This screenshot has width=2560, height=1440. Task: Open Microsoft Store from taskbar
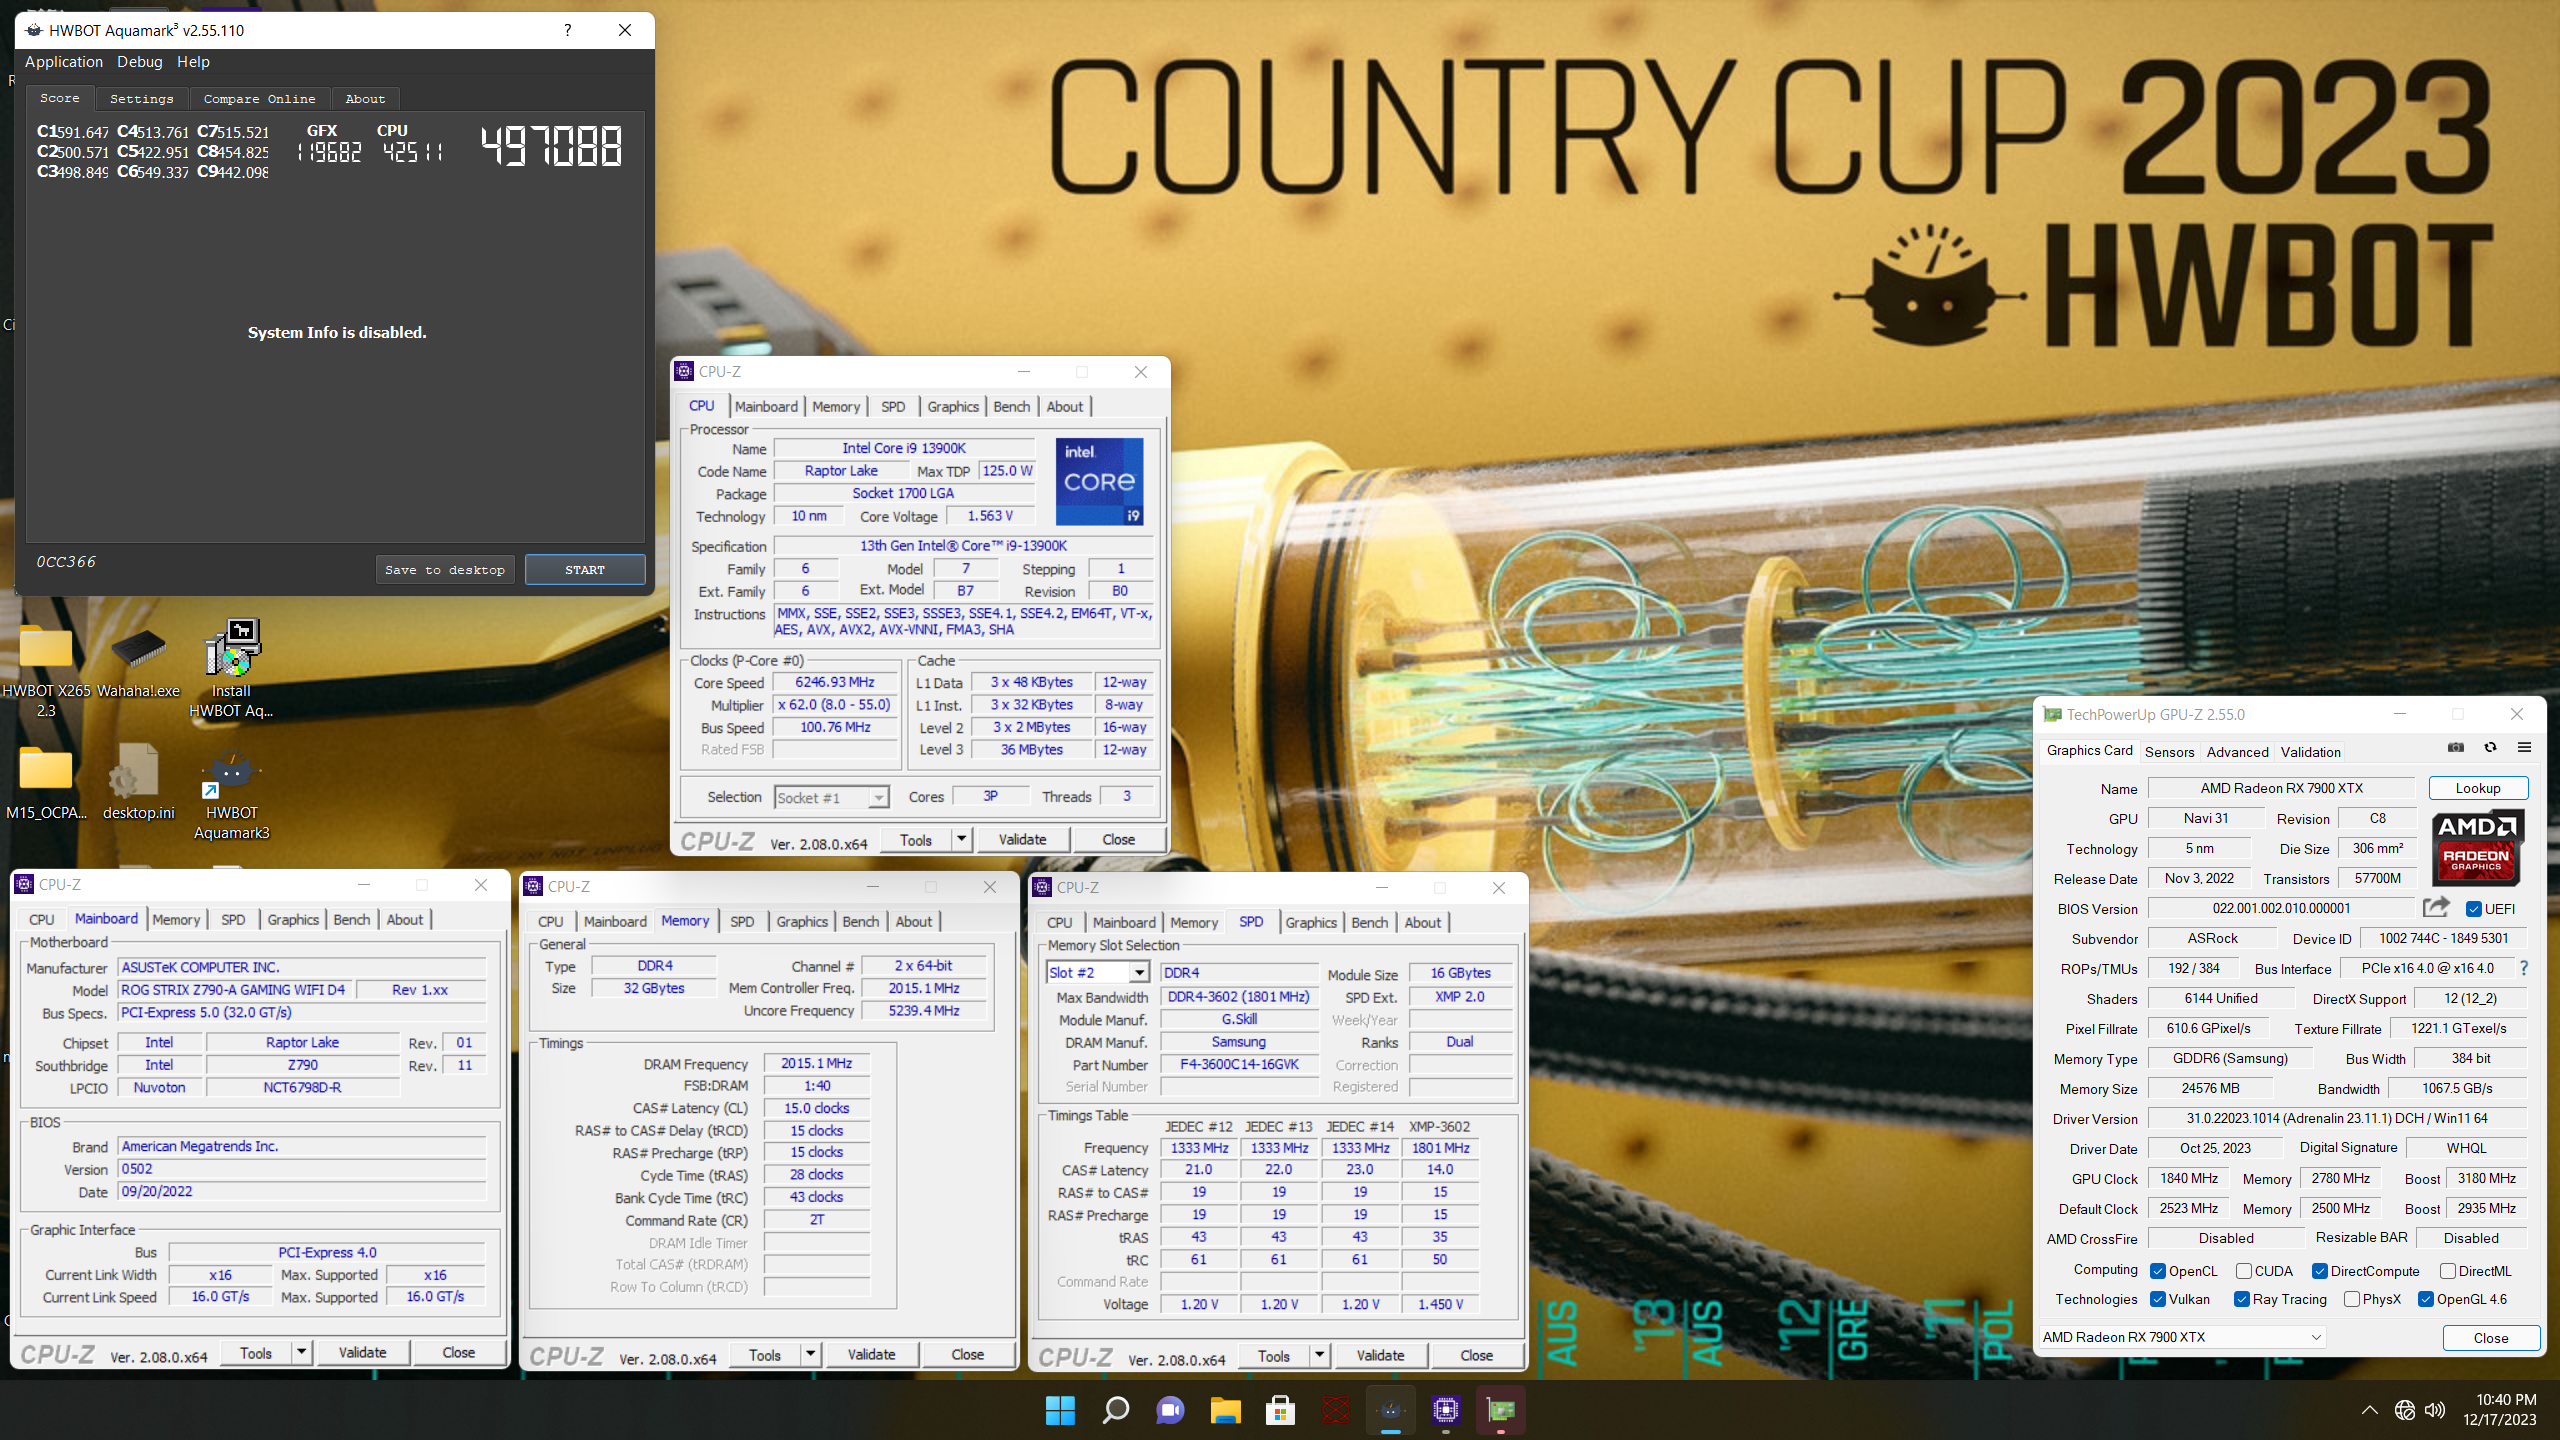(1280, 1410)
